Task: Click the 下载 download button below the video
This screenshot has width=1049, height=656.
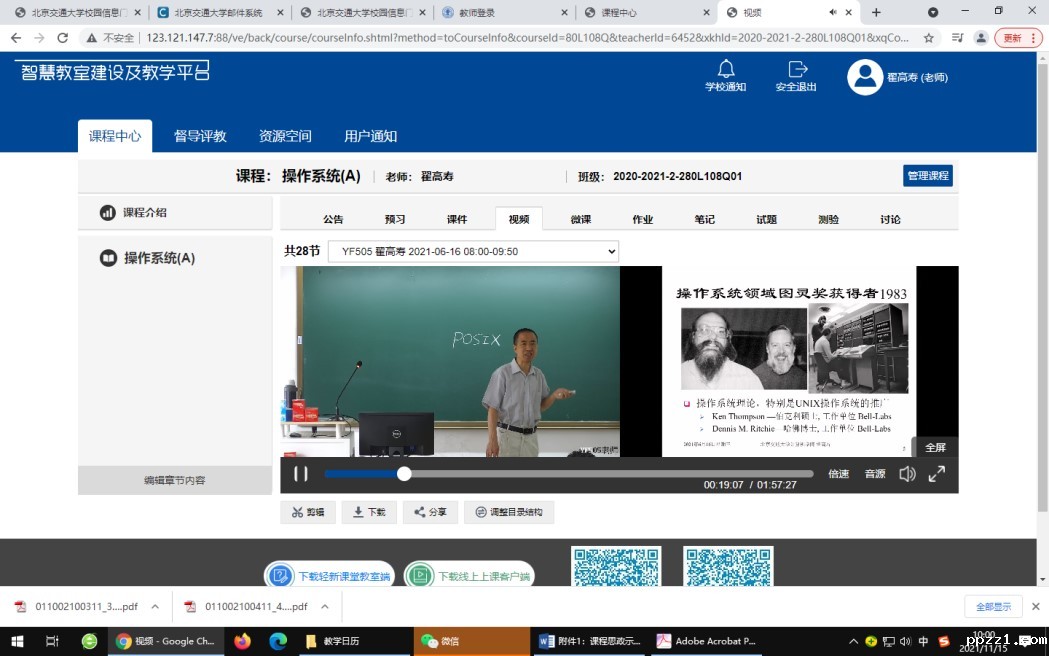Action: [369, 512]
